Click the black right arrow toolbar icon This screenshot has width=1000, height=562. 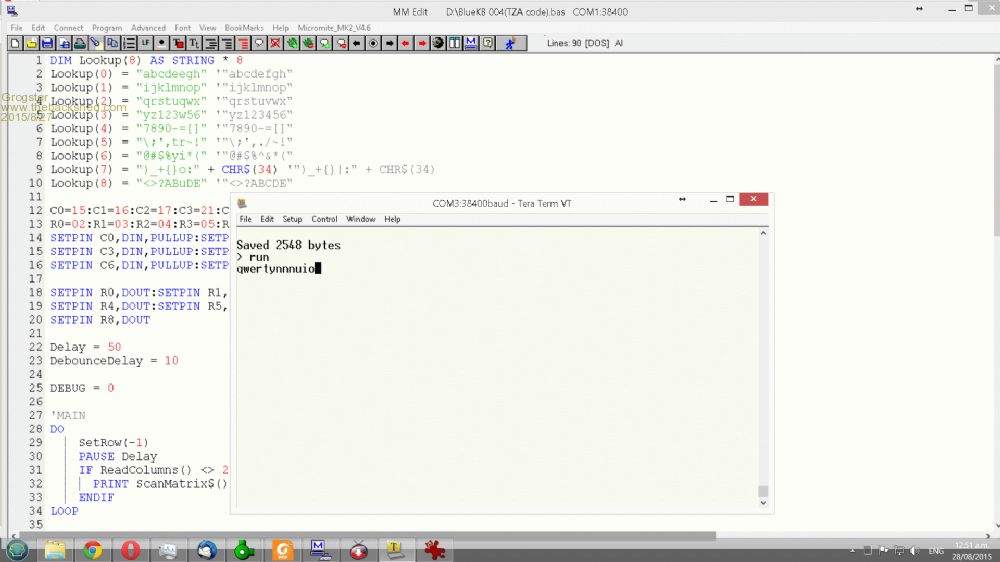[x=389, y=44]
